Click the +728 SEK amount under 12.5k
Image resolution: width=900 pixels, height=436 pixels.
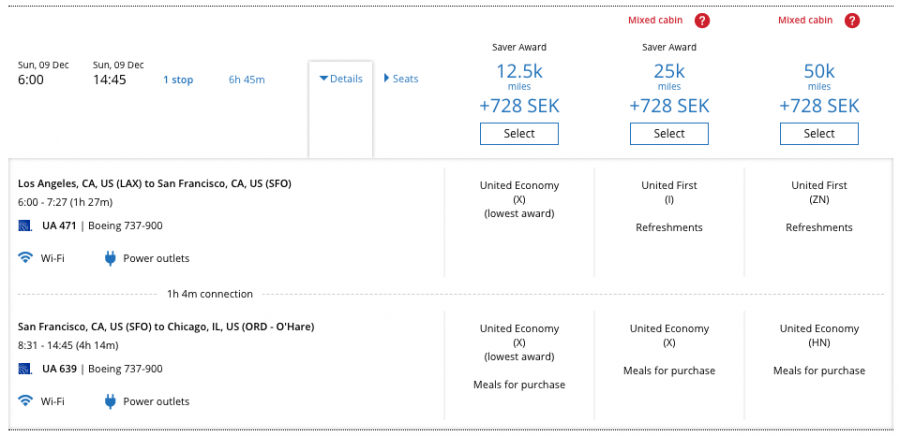tap(519, 106)
